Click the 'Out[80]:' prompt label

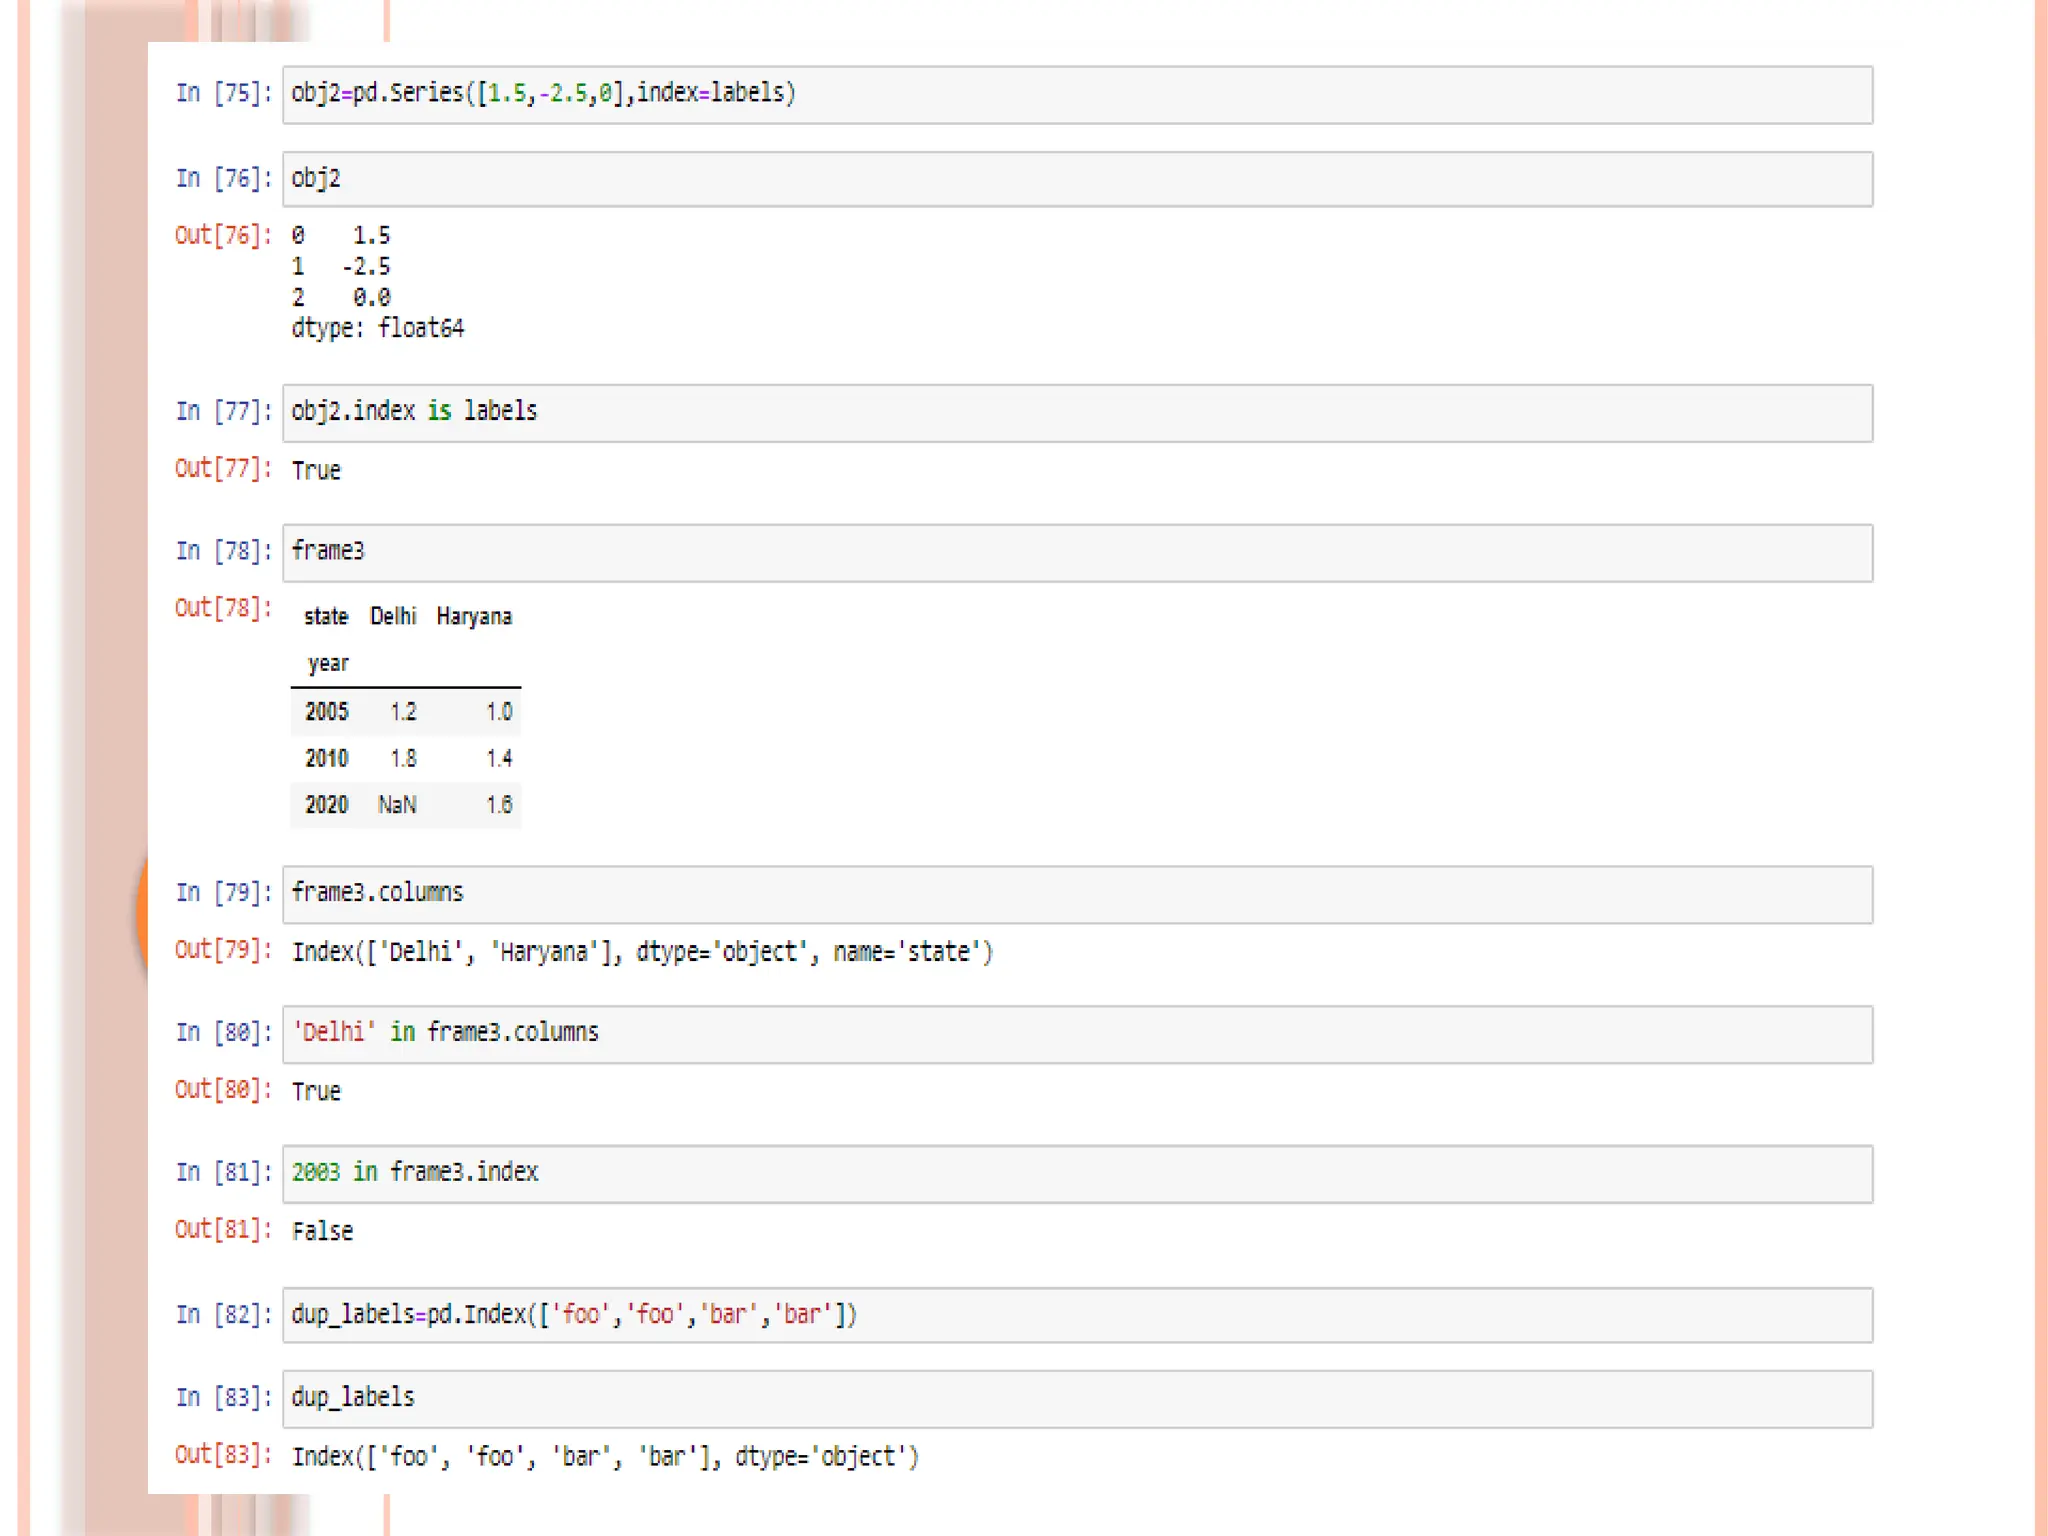(224, 1089)
